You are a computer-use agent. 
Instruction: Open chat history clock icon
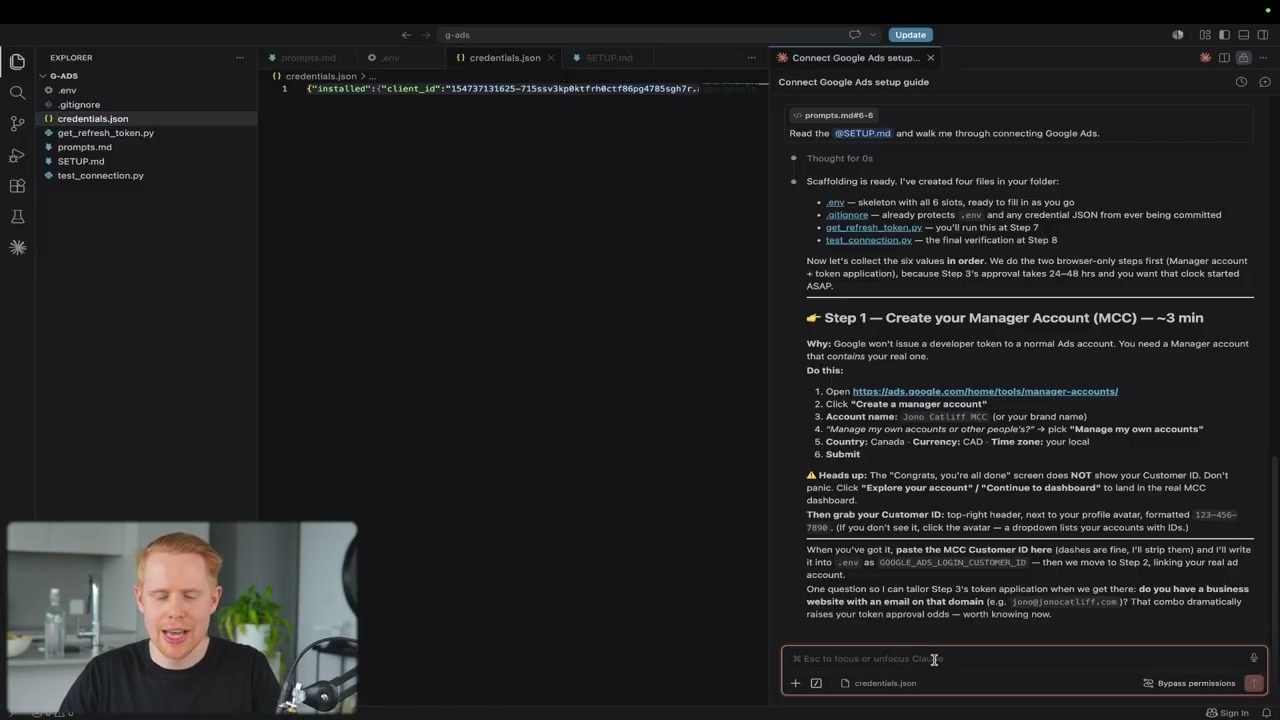tap(1241, 82)
